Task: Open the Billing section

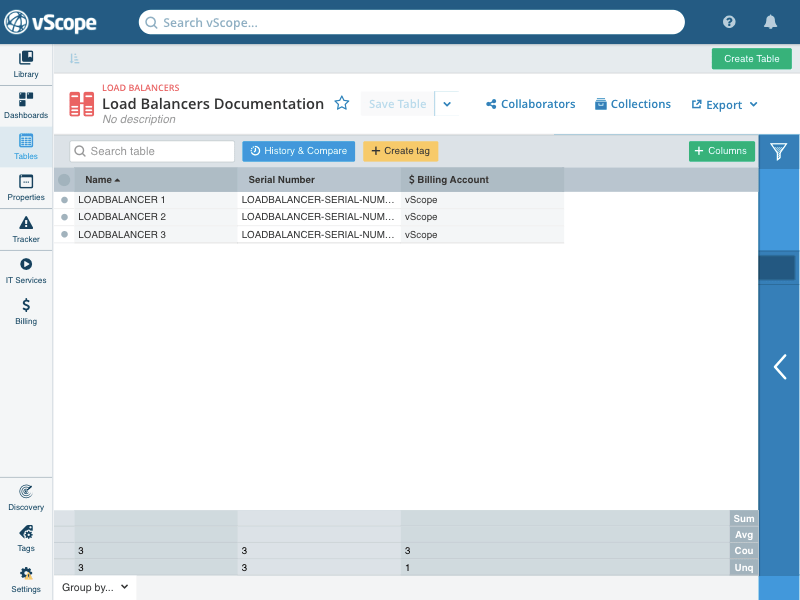Action: 26,312
